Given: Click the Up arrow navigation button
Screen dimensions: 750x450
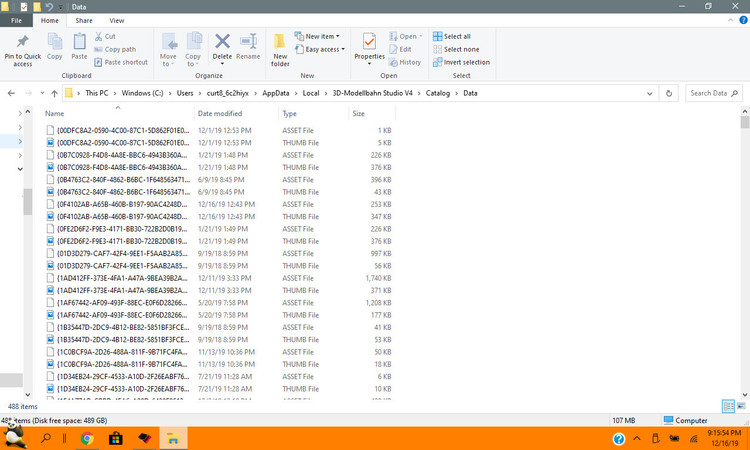Looking at the screenshot, I should click(x=54, y=93).
